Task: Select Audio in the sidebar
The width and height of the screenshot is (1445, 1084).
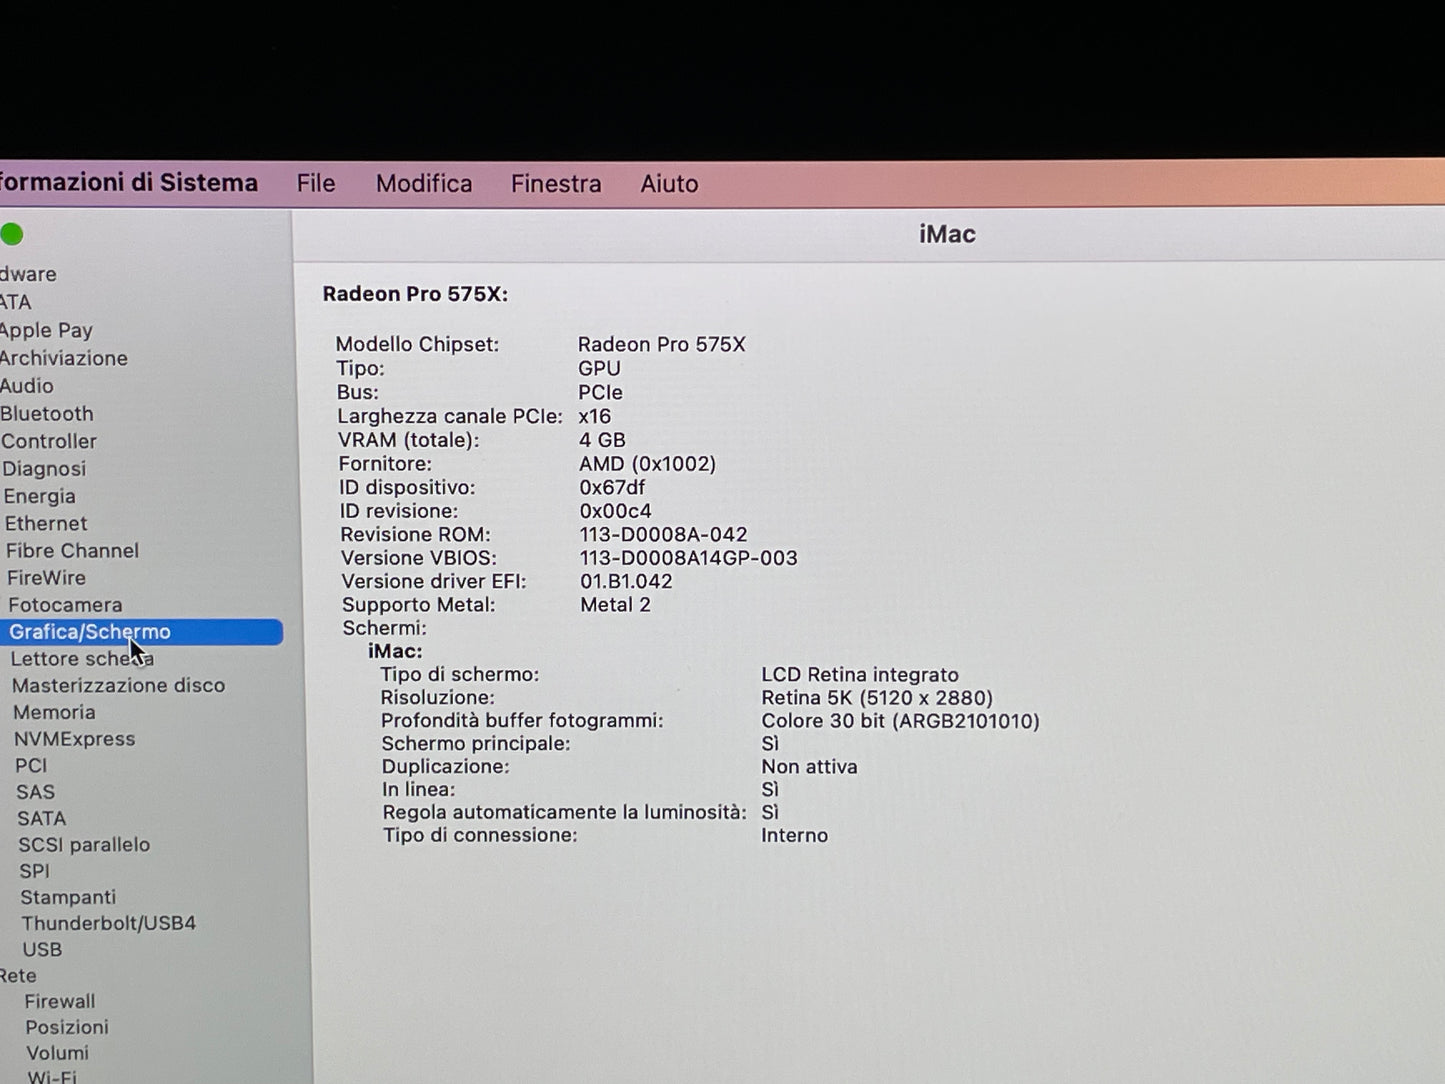Action: point(27,386)
